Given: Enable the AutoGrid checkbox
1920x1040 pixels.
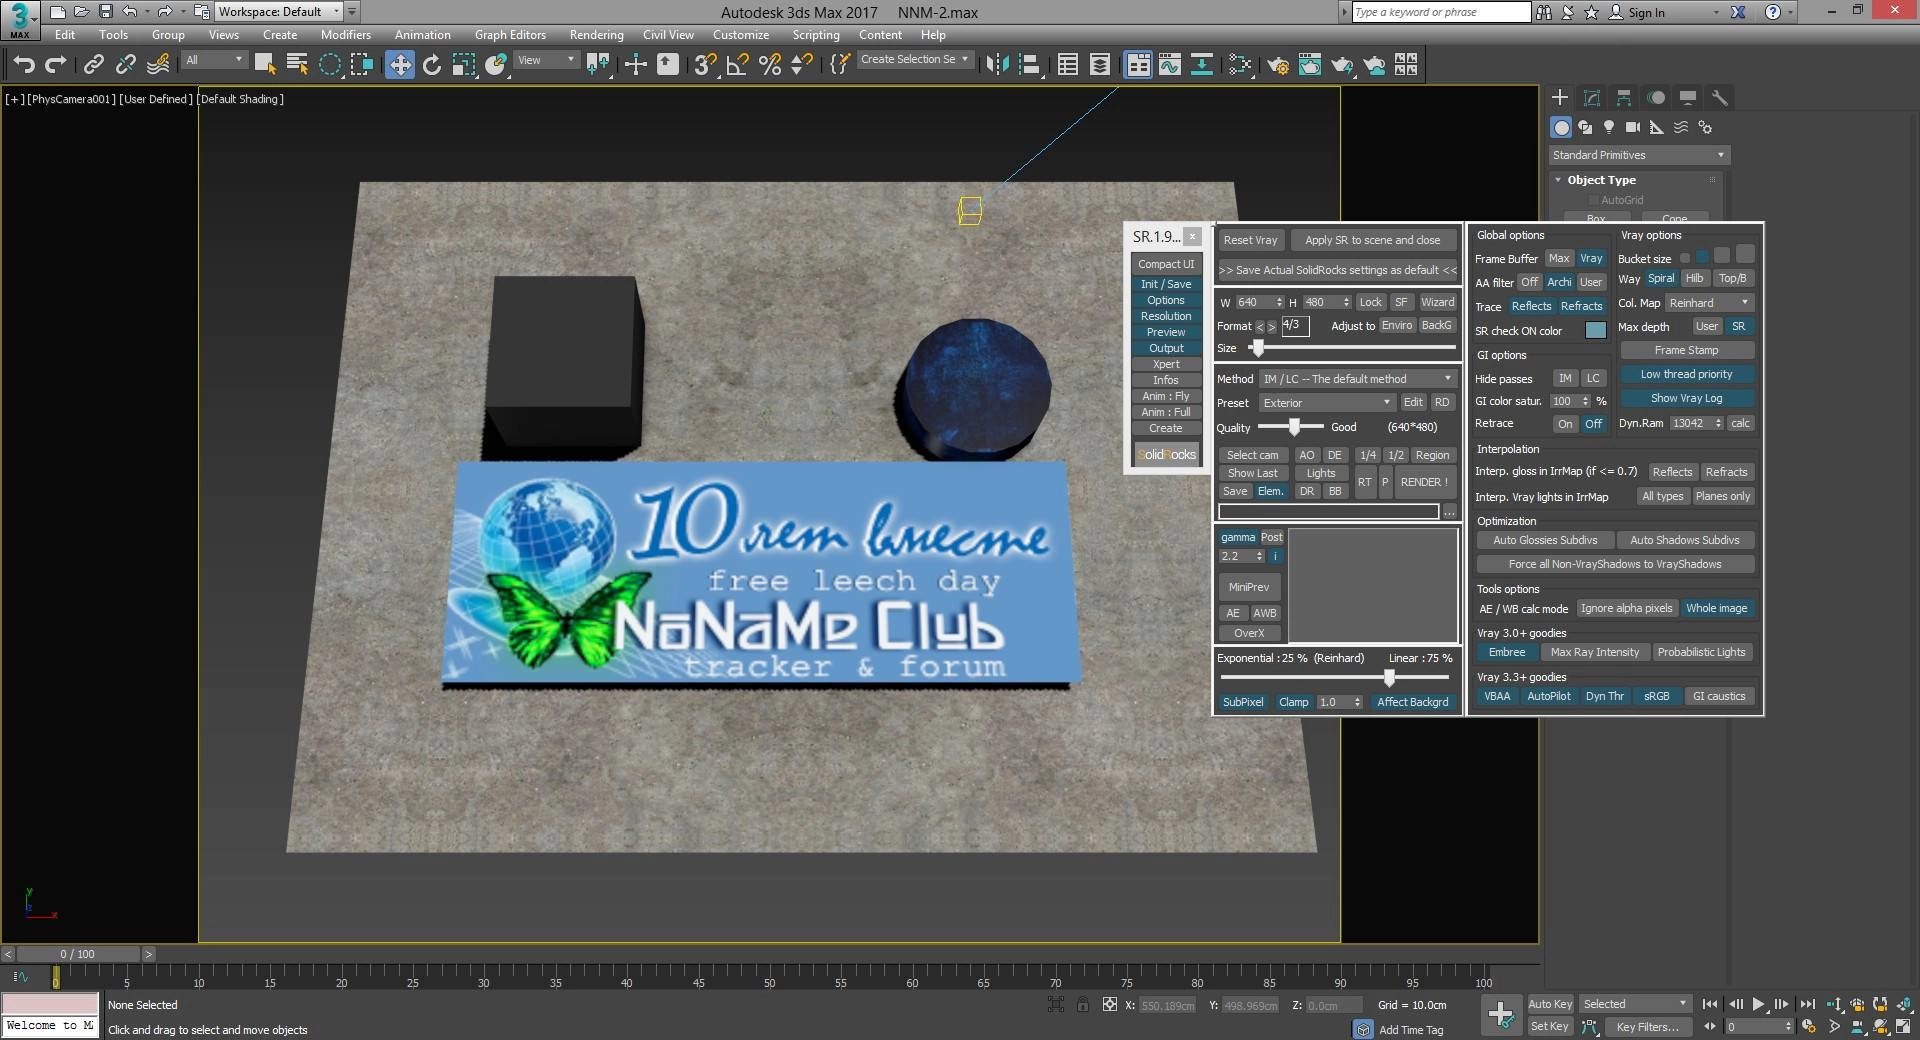Looking at the screenshot, I should coord(1594,200).
